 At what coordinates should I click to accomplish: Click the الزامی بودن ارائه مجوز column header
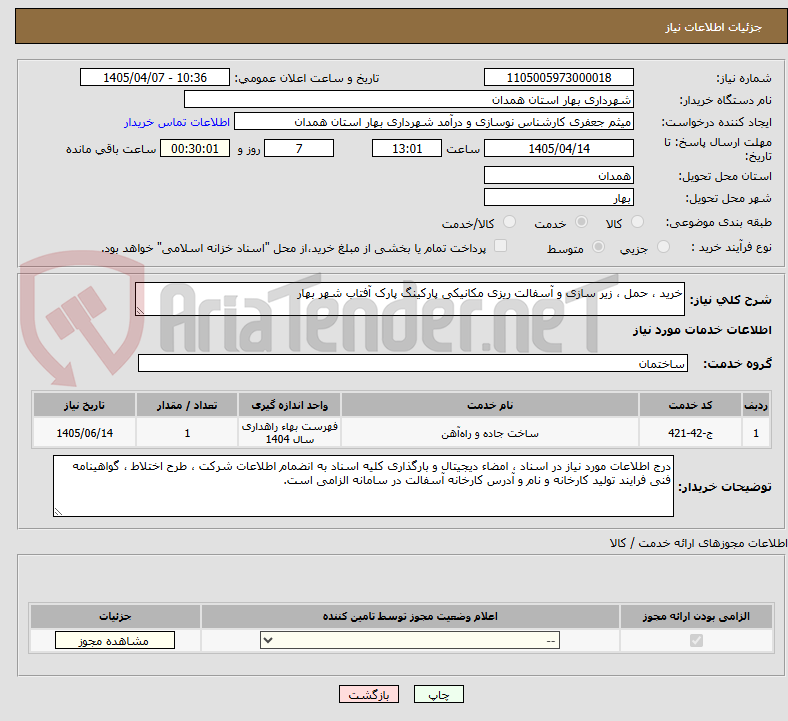pyautogui.click(x=696, y=616)
